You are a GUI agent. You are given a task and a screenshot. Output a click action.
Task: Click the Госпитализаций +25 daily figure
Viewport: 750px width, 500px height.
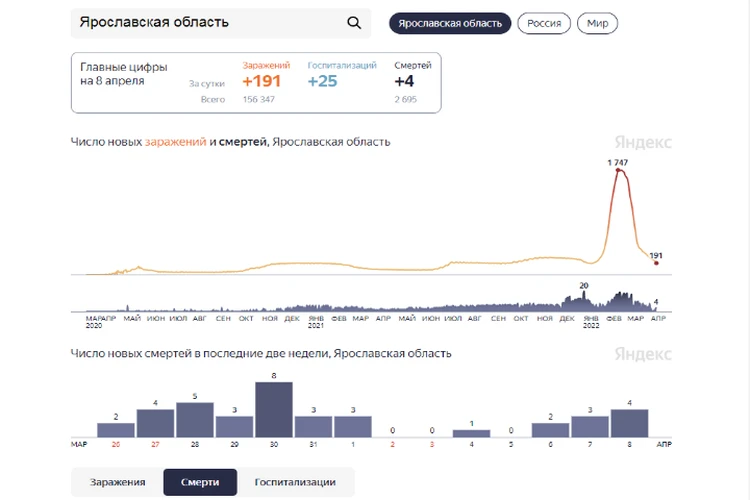pos(323,82)
